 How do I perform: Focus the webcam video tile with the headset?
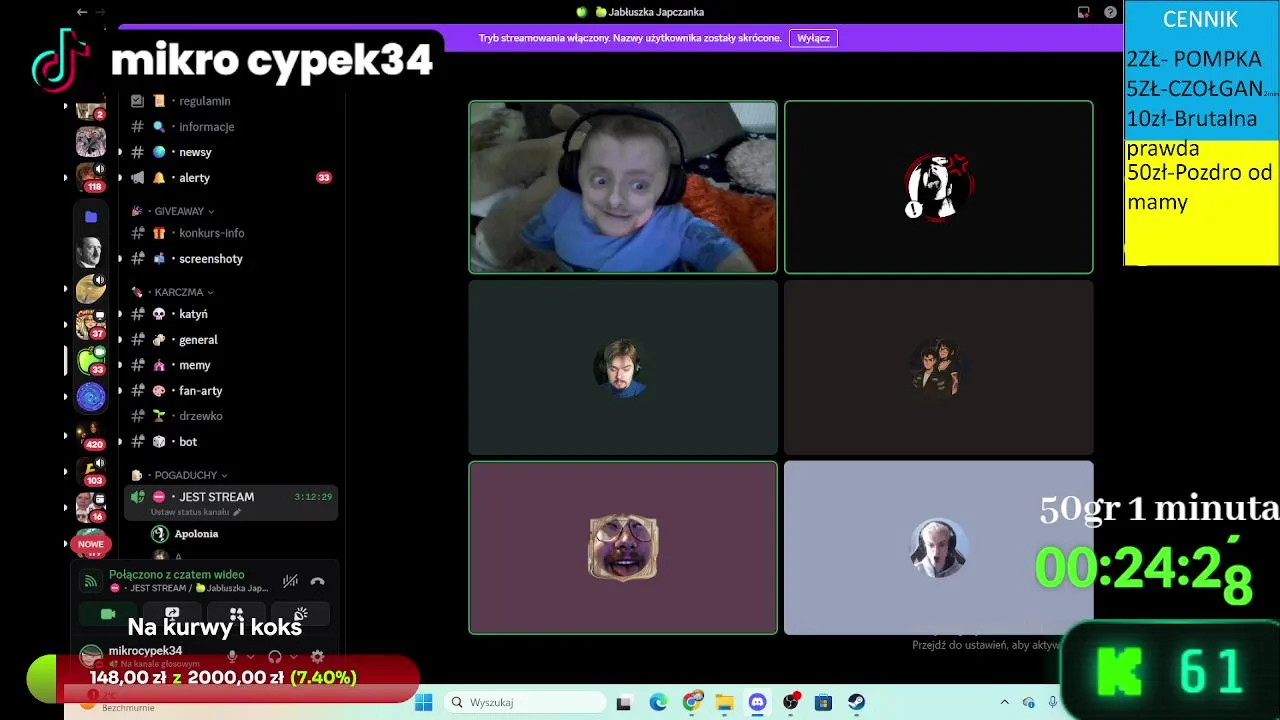(x=623, y=187)
